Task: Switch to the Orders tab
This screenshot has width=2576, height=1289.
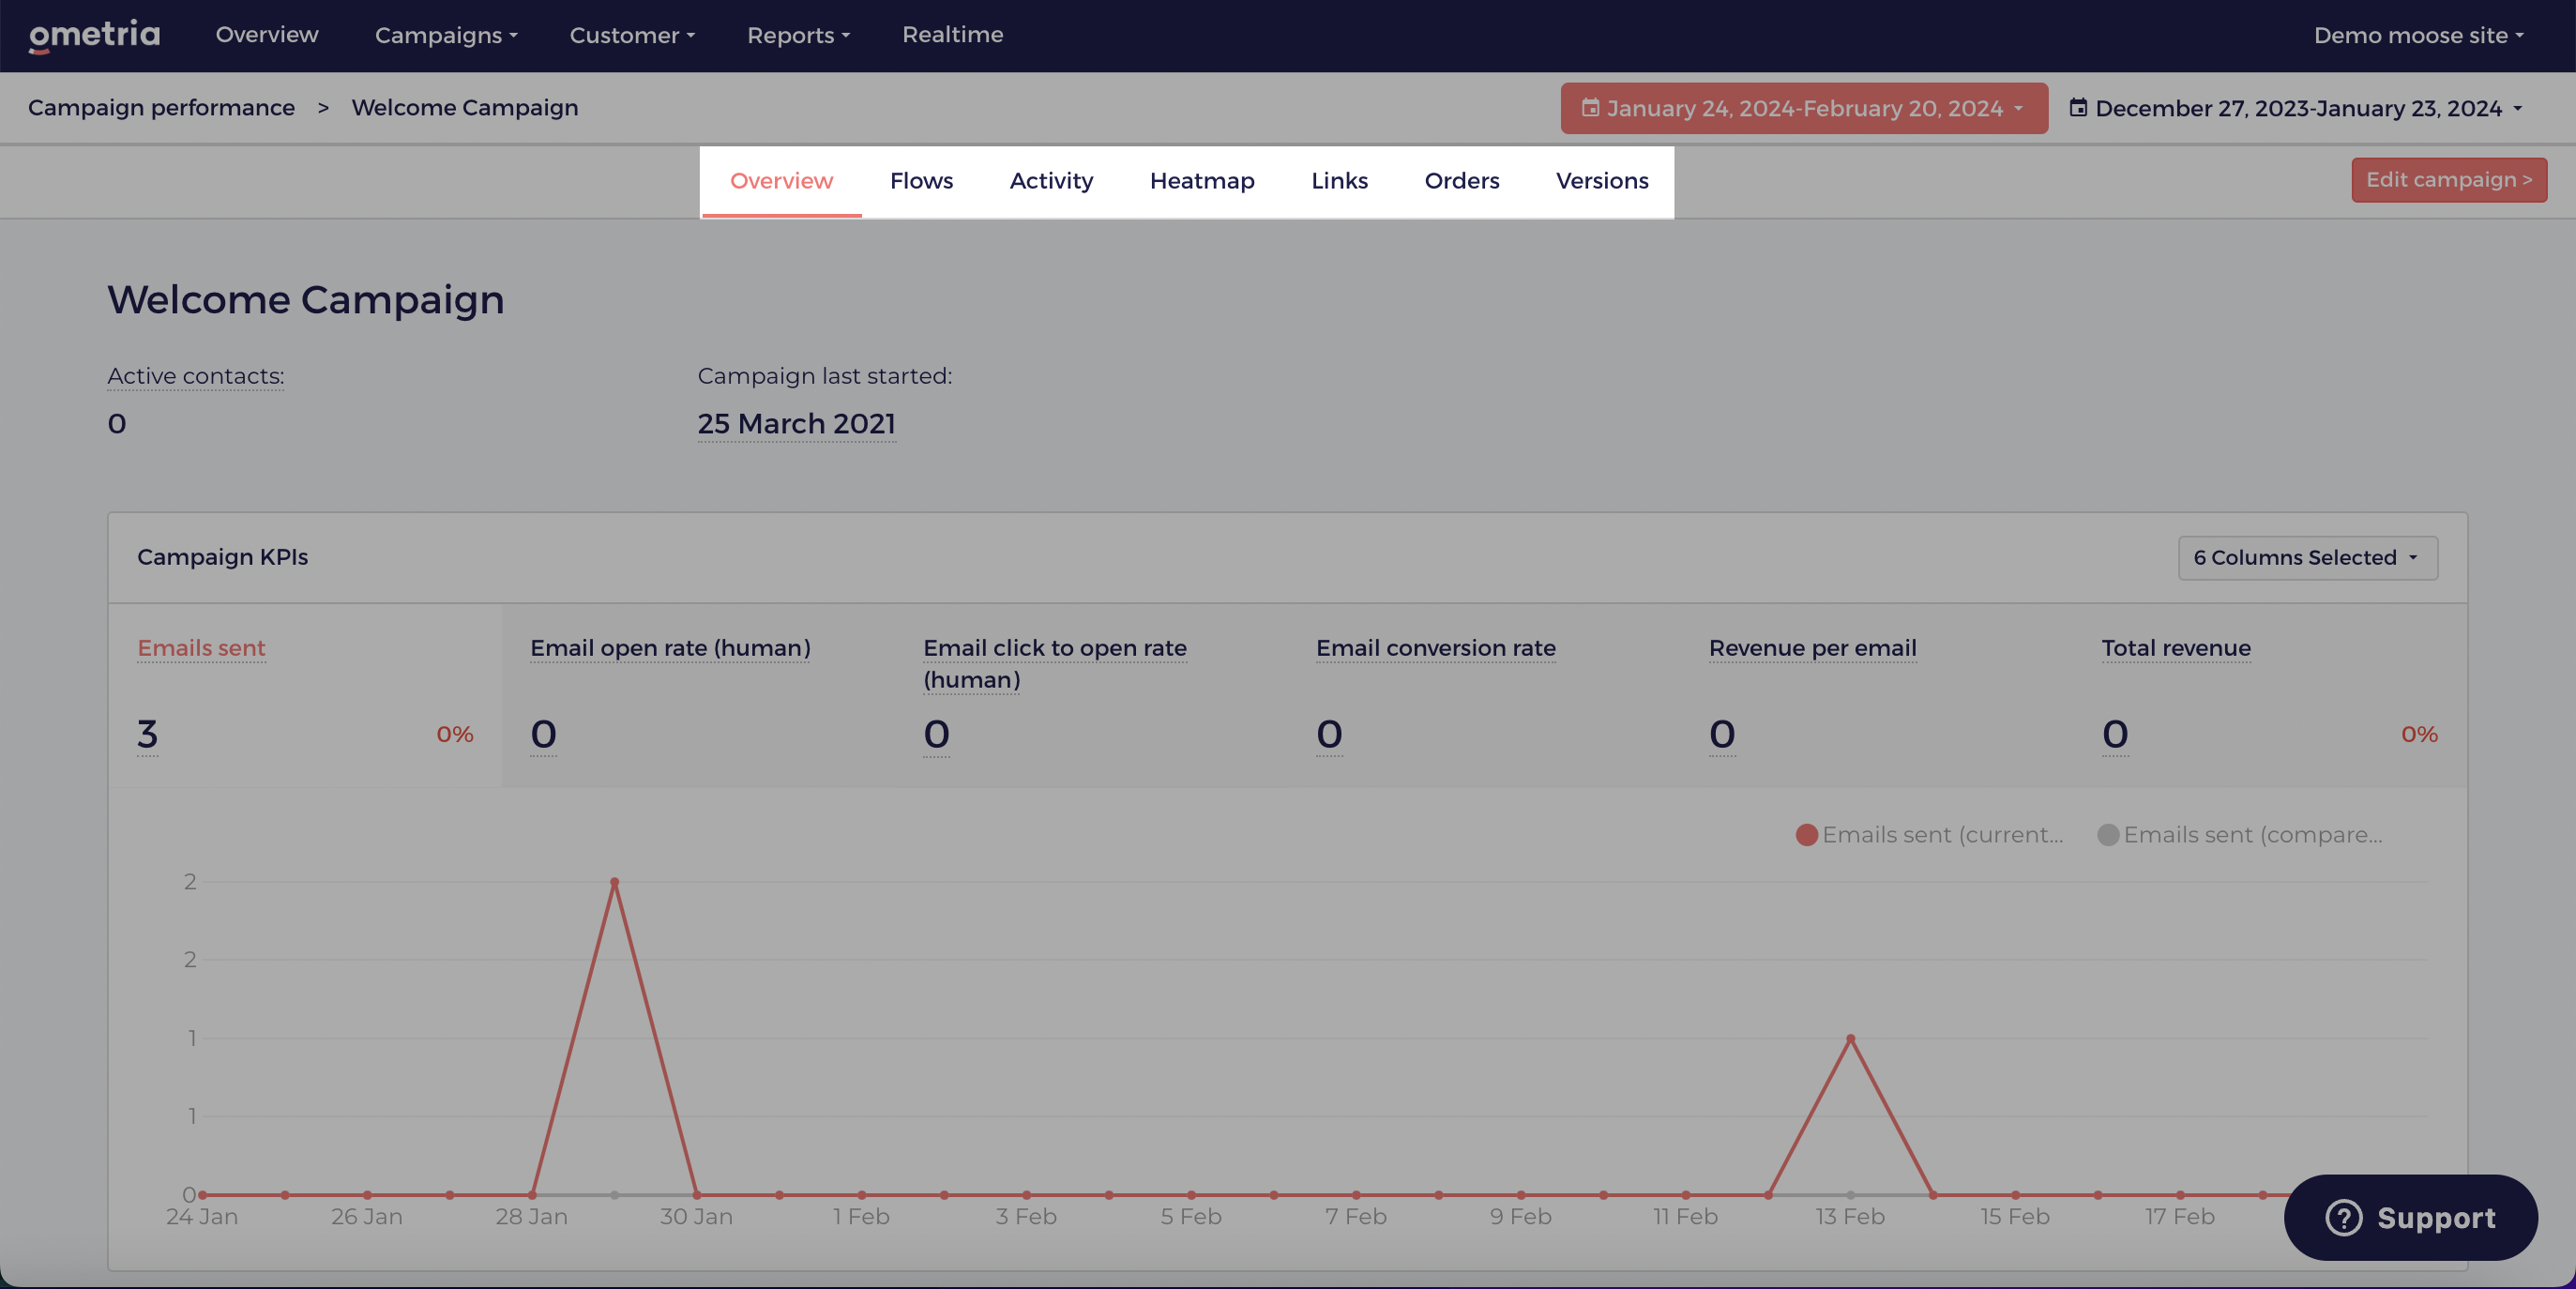Action: pyautogui.click(x=1461, y=181)
